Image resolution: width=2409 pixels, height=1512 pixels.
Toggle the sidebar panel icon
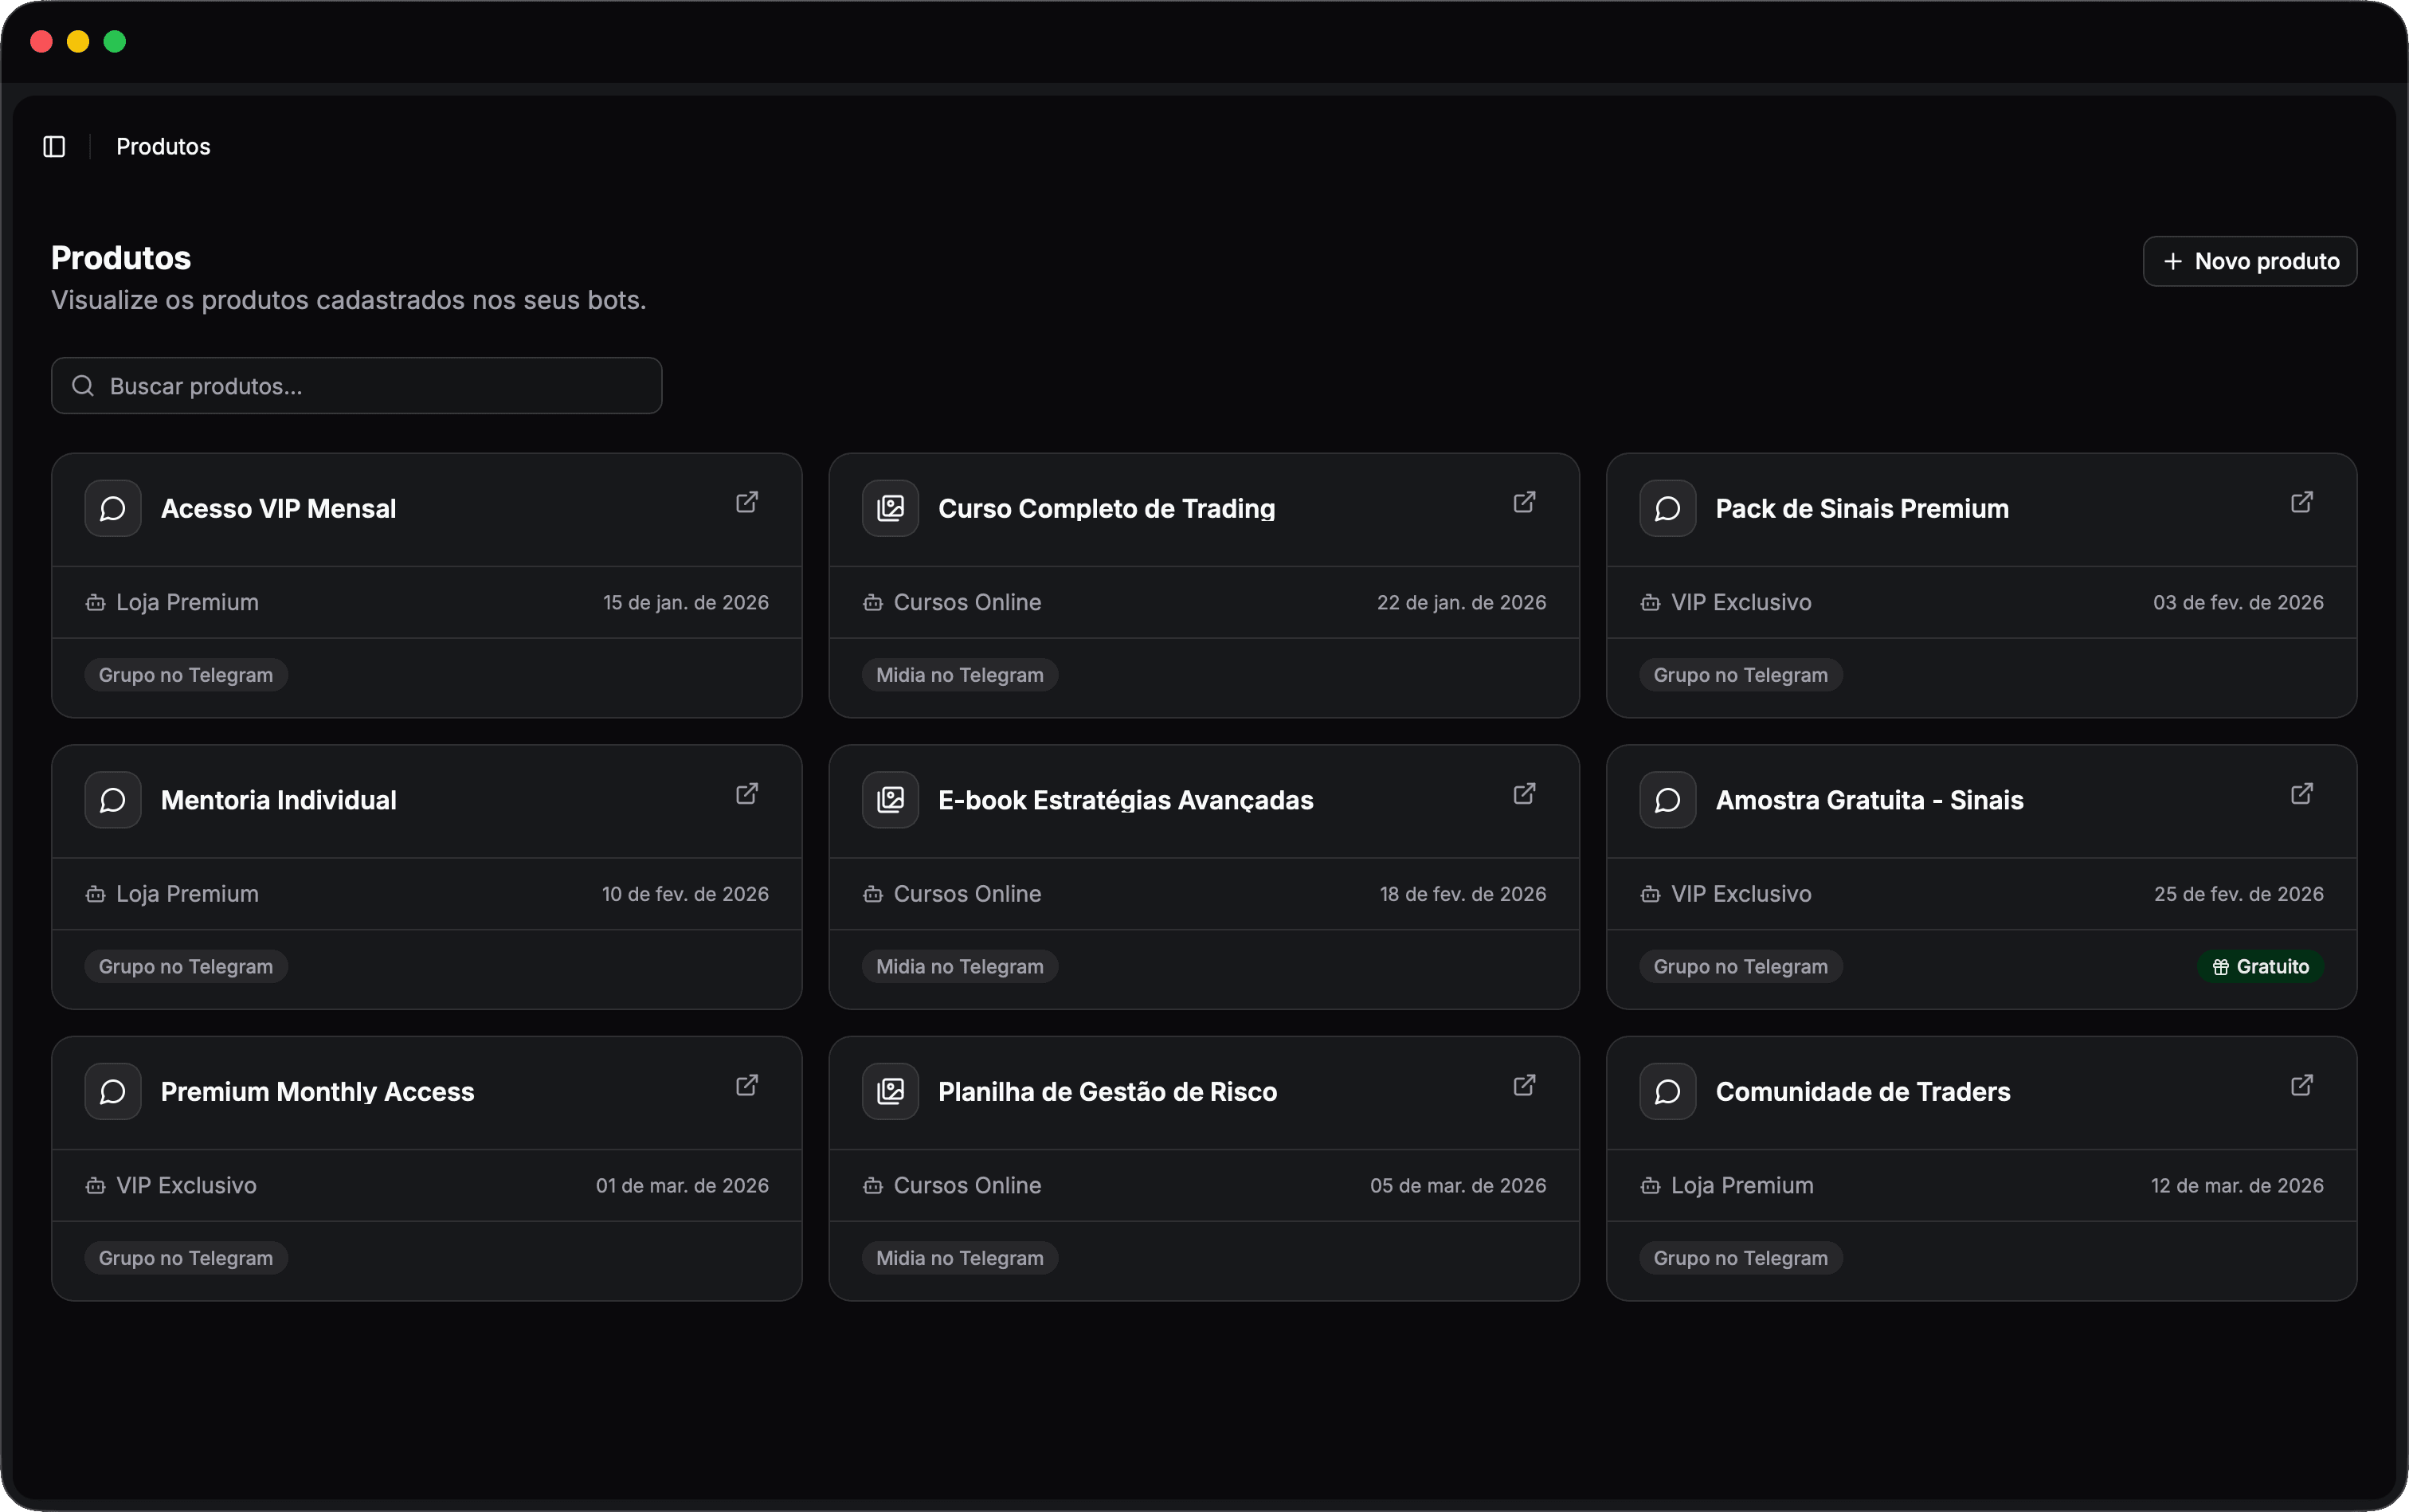pos(54,147)
